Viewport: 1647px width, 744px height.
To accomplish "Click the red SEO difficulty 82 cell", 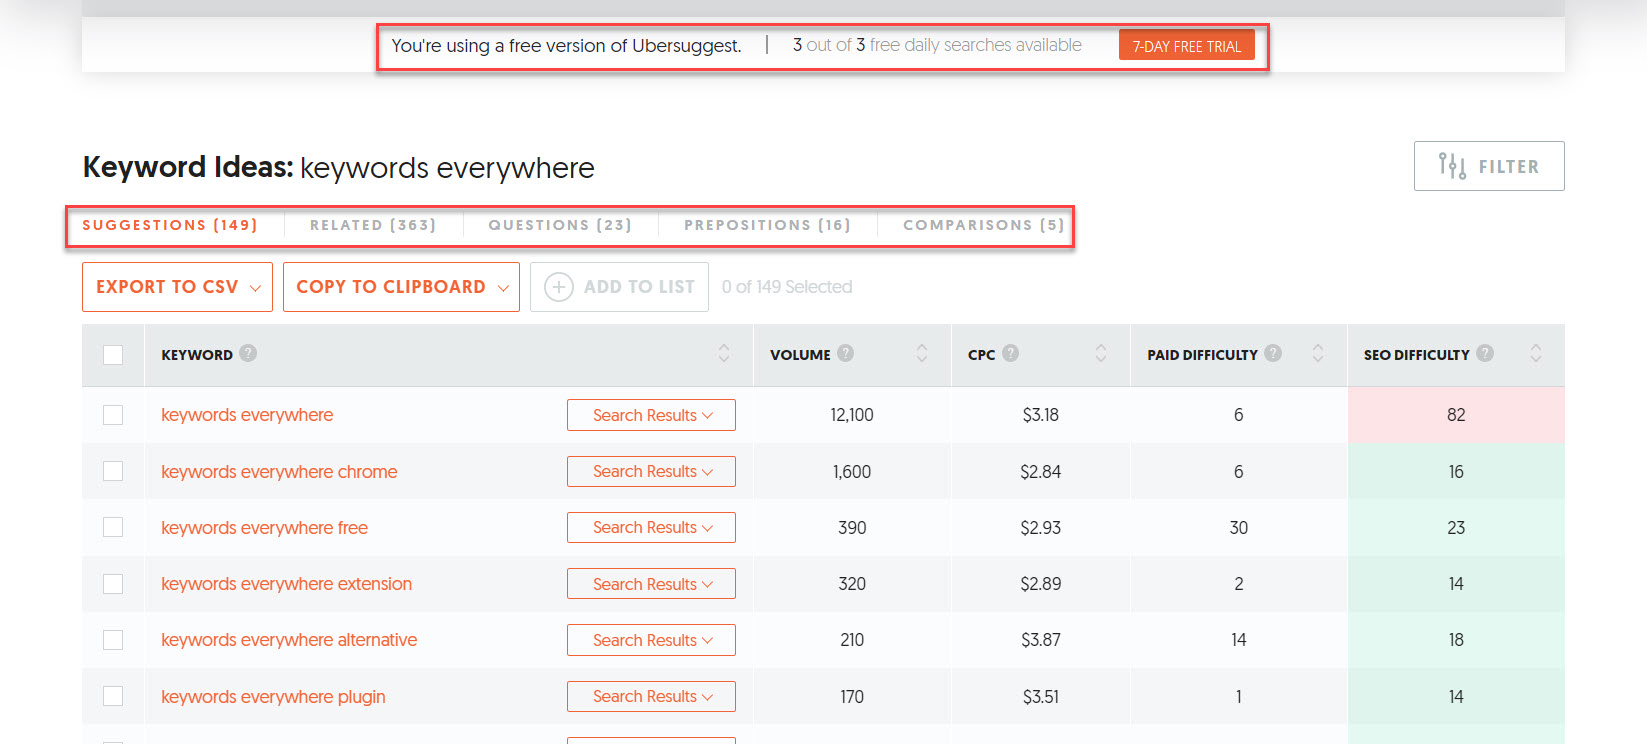I will [x=1455, y=415].
